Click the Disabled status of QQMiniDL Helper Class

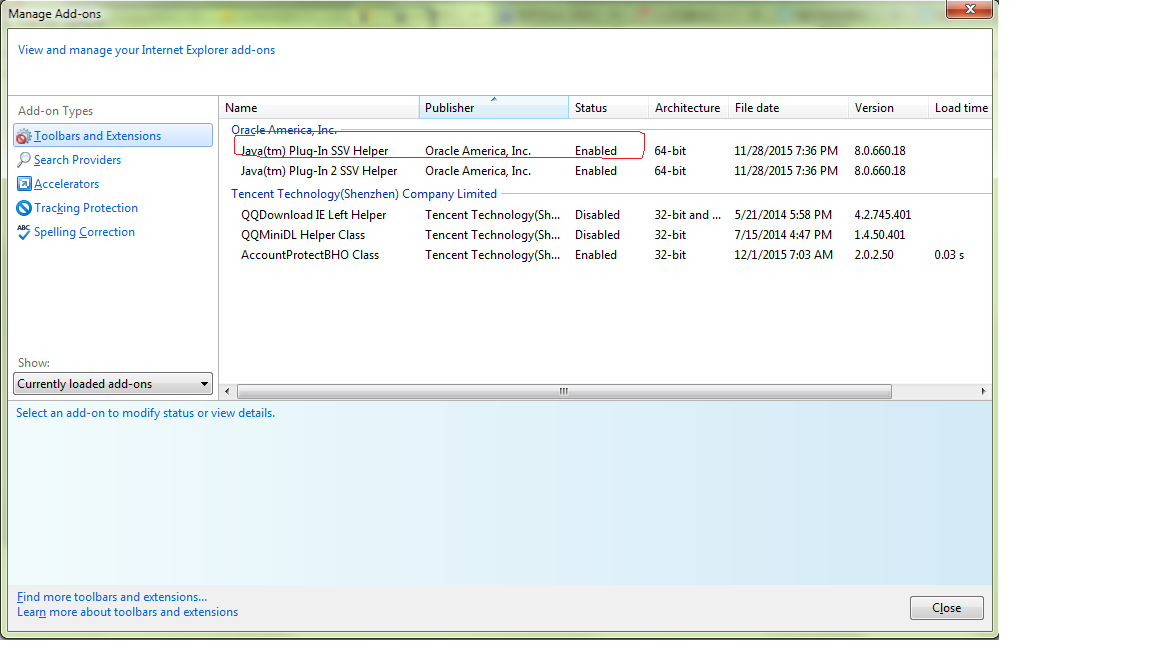pos(597,234)
